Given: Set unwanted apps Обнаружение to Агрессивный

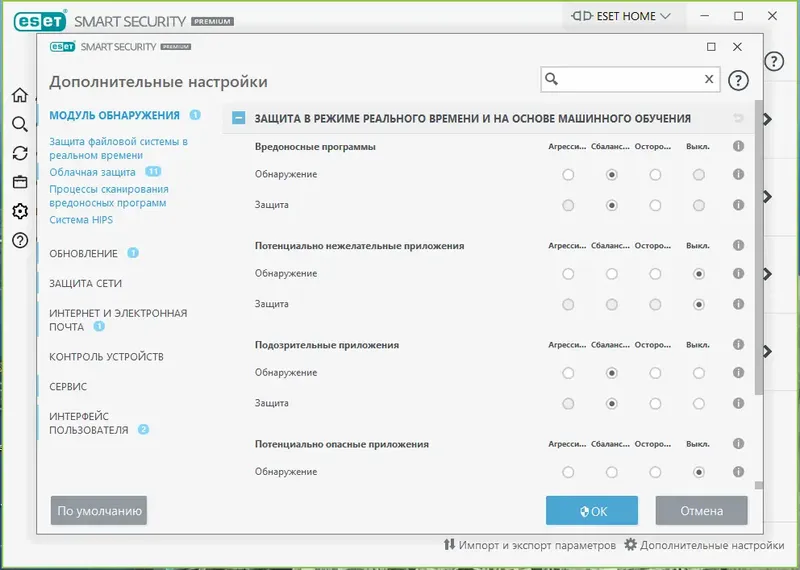Looking at the screenshot, I should 568,274.
